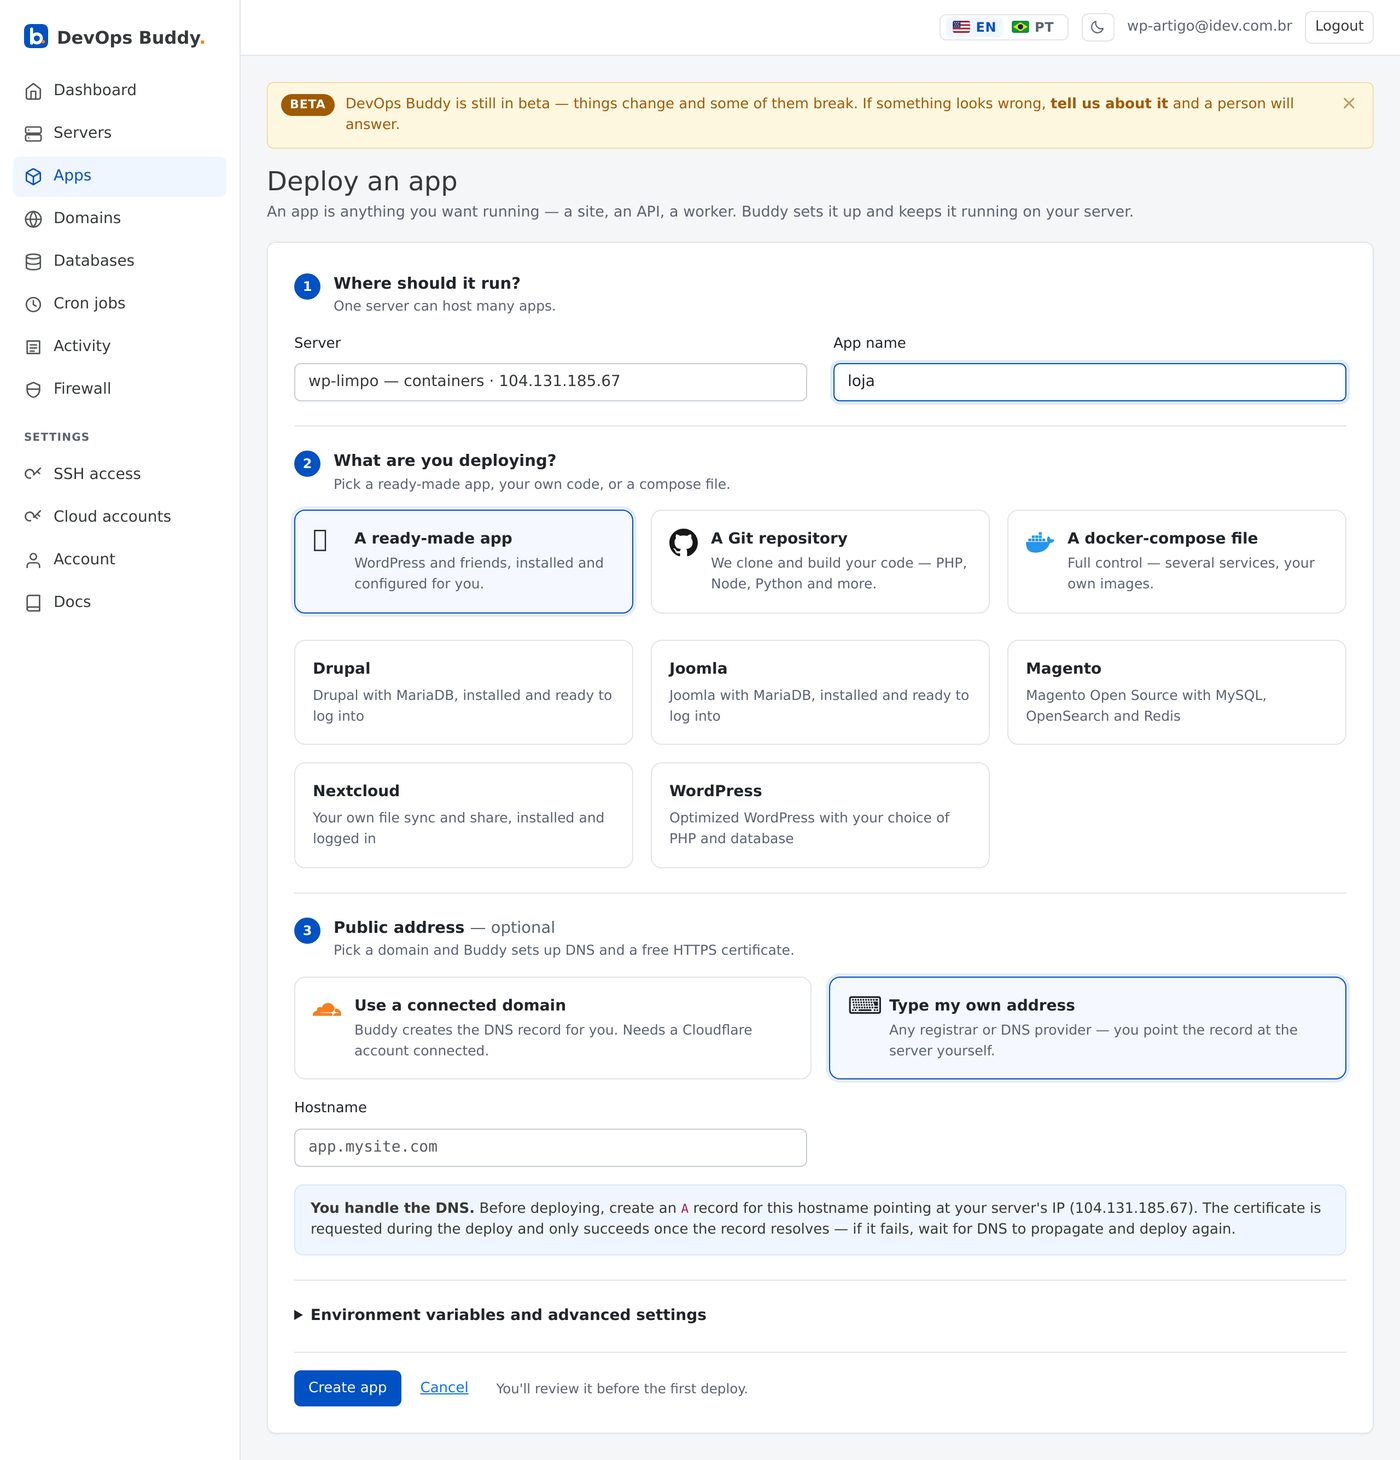Toggle dark mode with the moon icon
This screenshot has height=1460, width=1400.
[x=1097, y=27]
